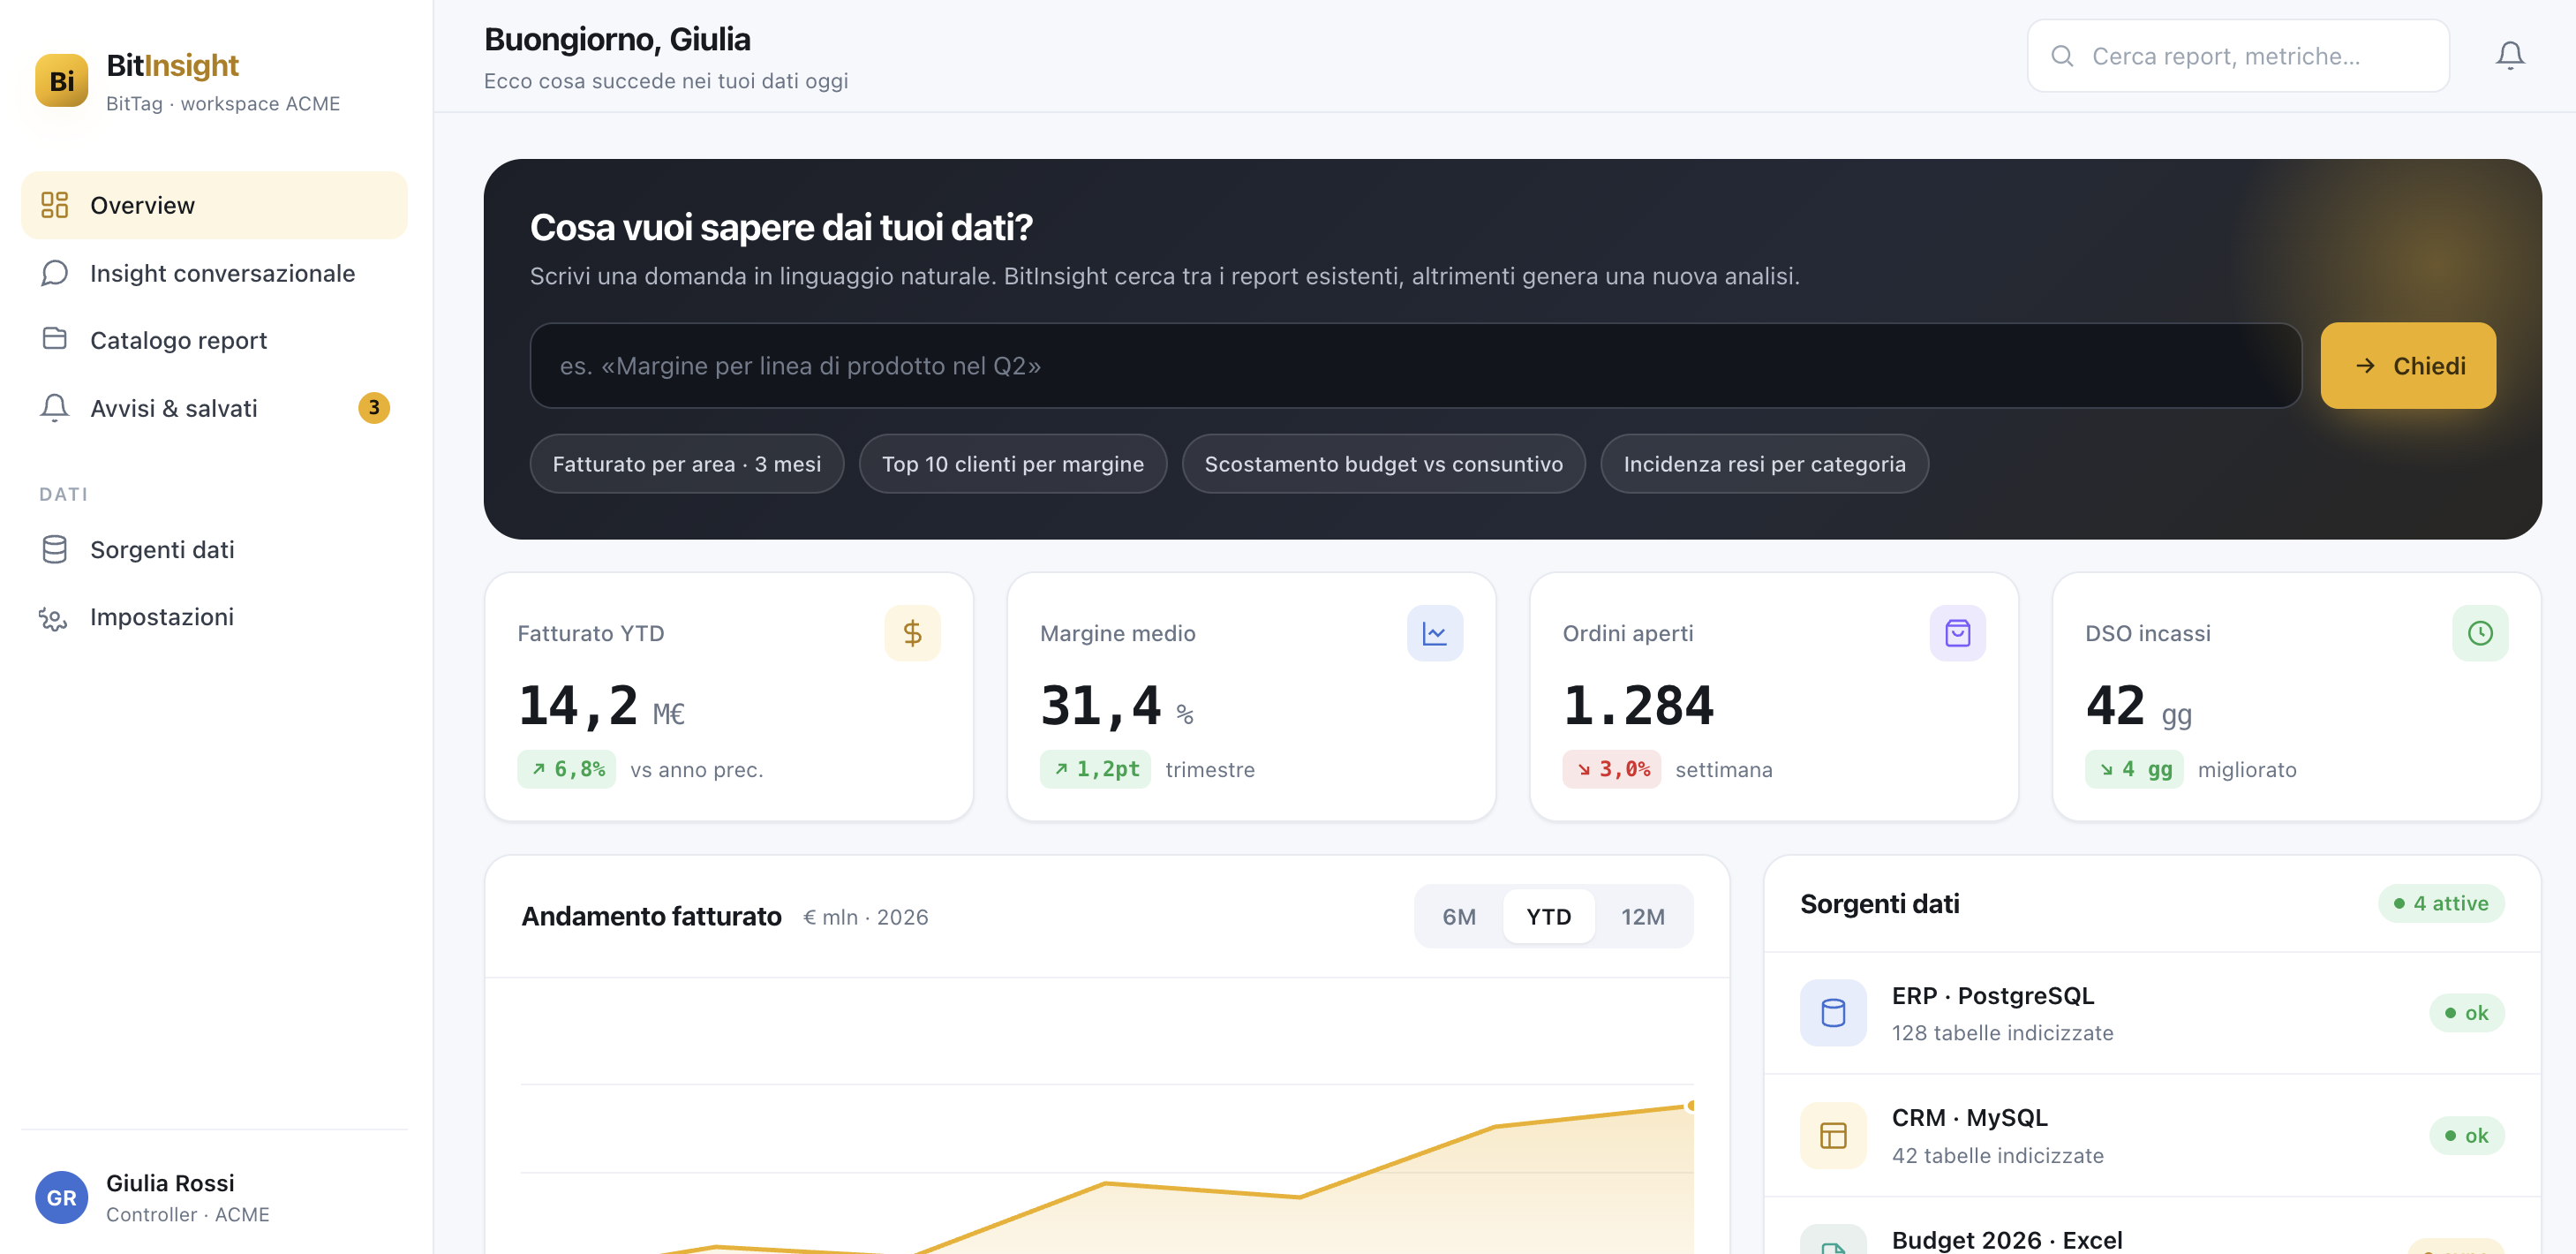
Task: Switch chart range to 12M
Action: point(1642,916)
